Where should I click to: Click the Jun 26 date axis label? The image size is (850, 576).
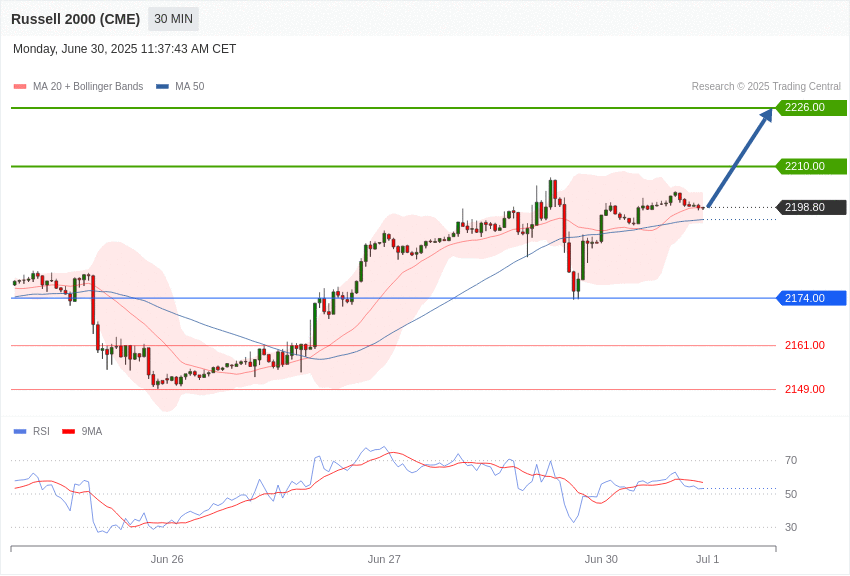click(167, 559)
